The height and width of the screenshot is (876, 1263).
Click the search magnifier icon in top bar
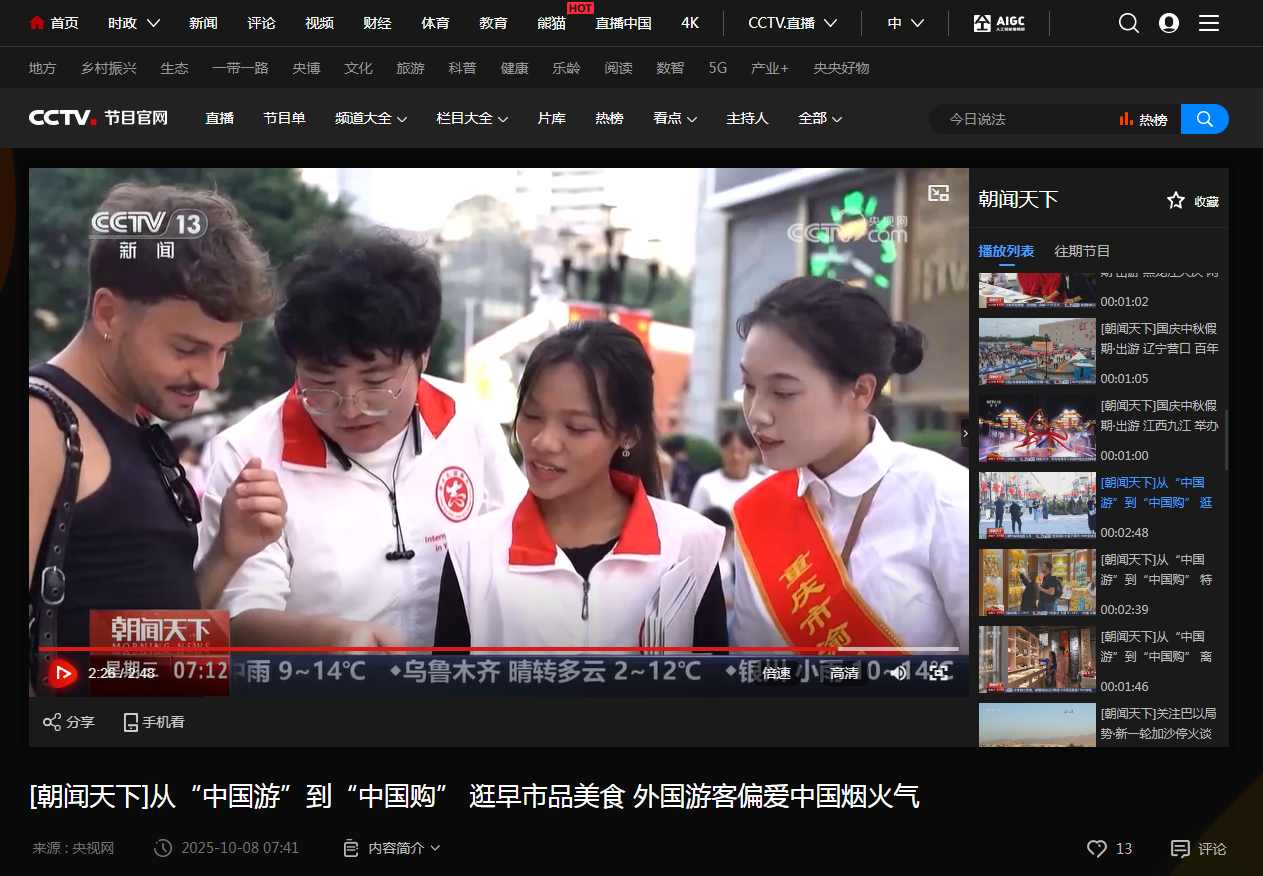pyautogui.click(x=1129, y=23)
